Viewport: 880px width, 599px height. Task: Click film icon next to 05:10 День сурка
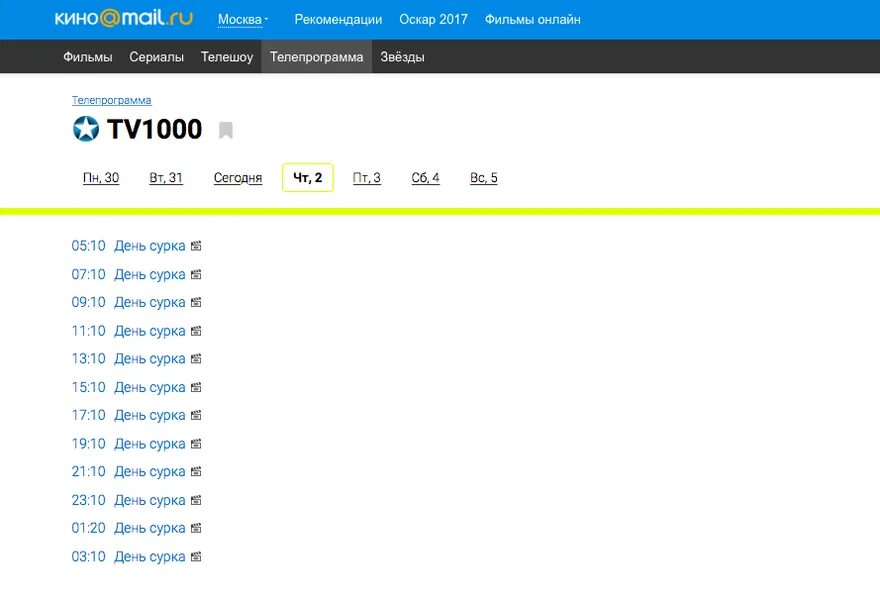[196, 246]
